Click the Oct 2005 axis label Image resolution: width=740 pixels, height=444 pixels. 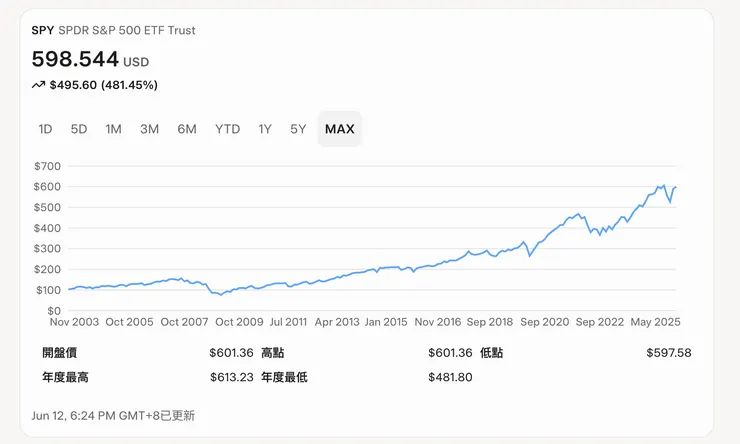coord(129,322)
